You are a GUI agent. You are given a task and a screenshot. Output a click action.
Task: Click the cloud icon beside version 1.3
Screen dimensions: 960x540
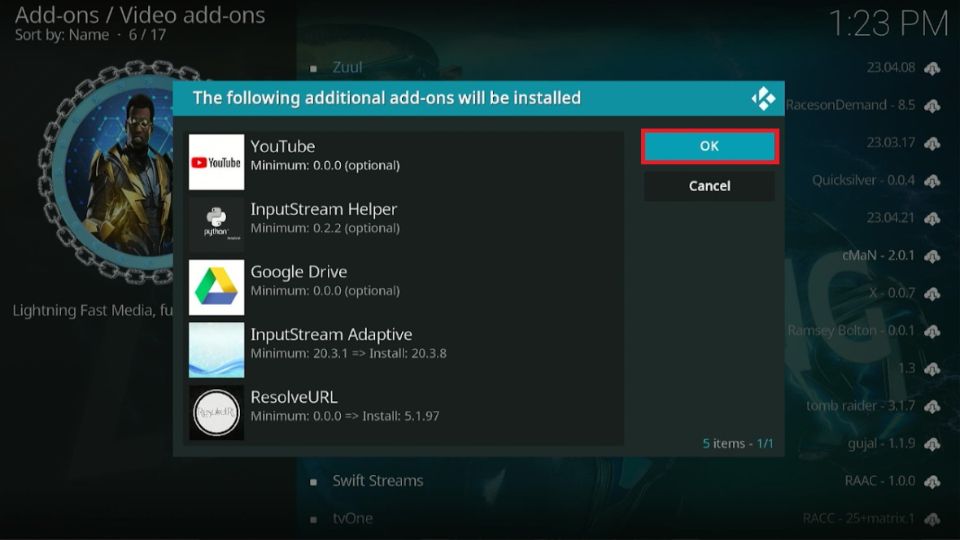[932, 369]
